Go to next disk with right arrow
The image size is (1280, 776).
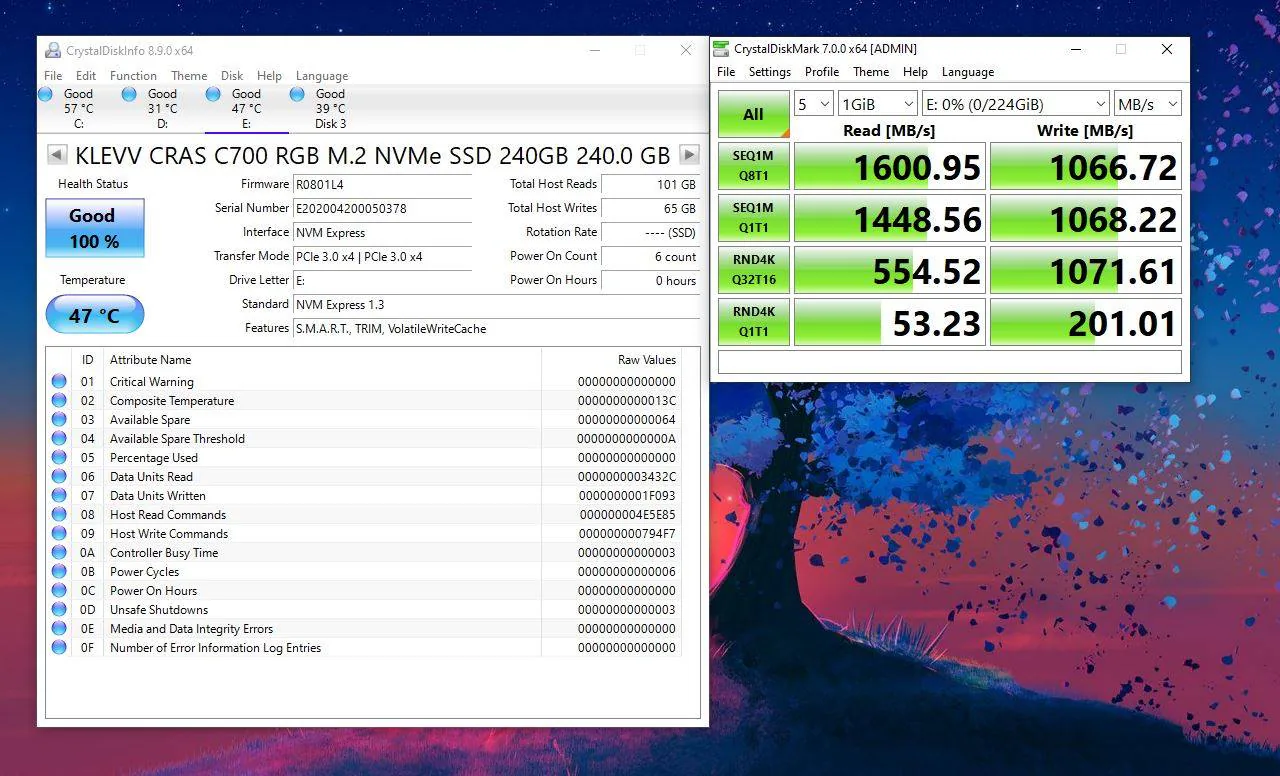coord(689,155)
